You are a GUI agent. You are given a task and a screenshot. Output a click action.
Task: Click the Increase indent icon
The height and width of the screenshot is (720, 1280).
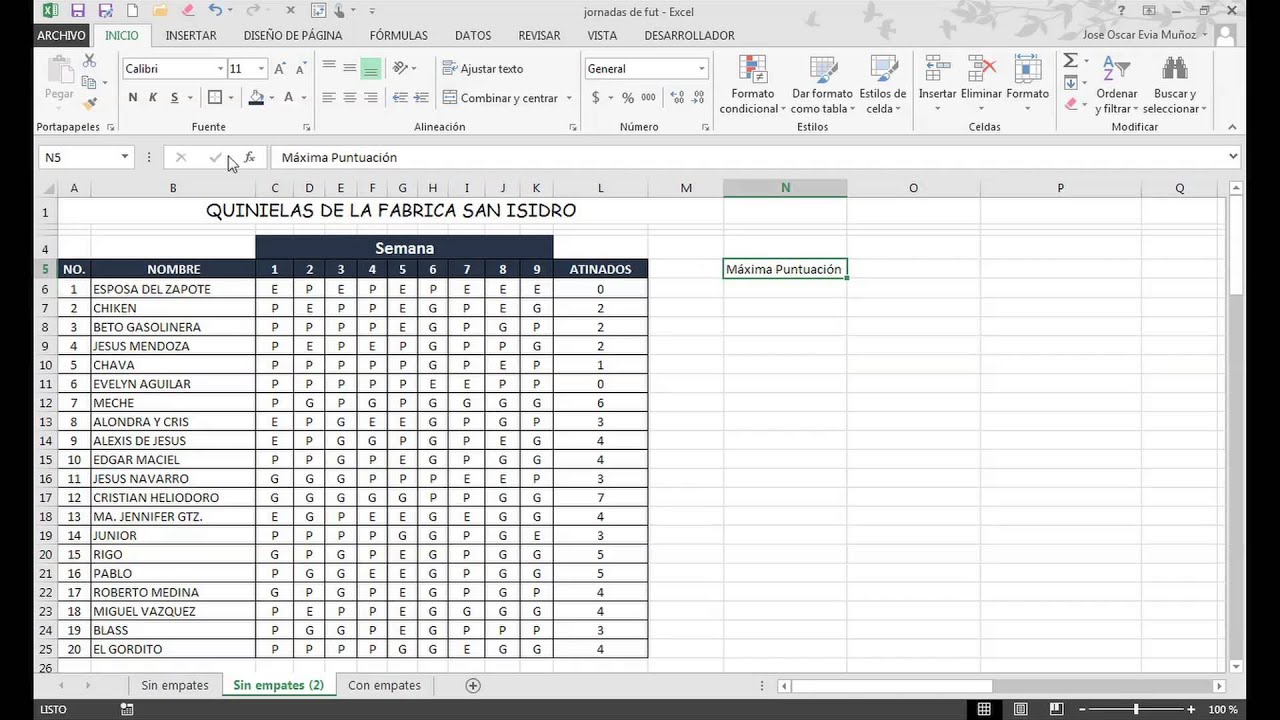[x=421, y=98]
